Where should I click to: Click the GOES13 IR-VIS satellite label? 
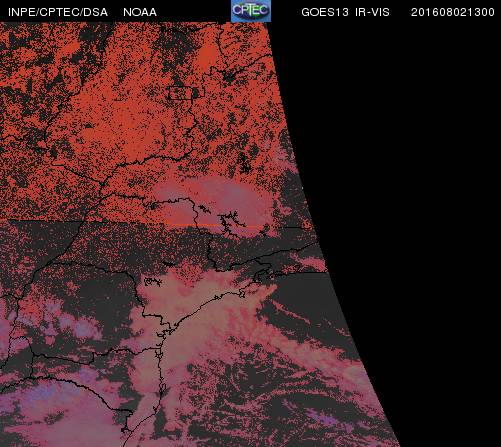[x=345, y=12]
